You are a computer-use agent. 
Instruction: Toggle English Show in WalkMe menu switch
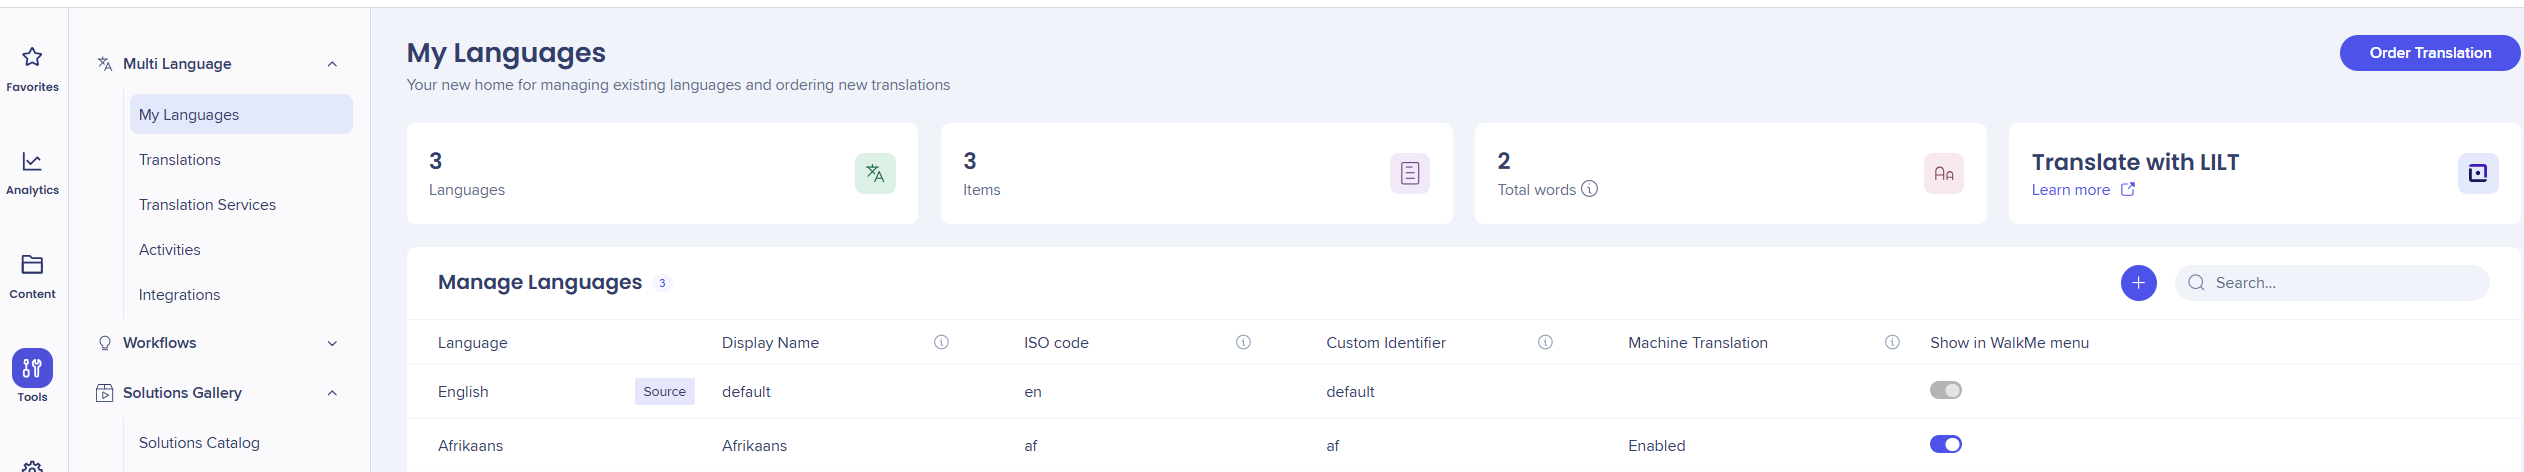pyautogui.click(x=1945, y=390)
